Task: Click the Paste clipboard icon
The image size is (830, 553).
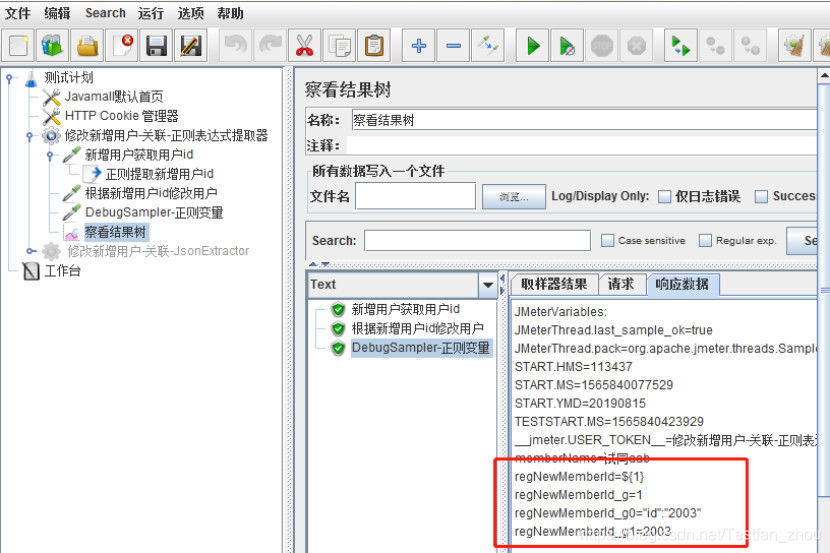Action: (374, 46)
